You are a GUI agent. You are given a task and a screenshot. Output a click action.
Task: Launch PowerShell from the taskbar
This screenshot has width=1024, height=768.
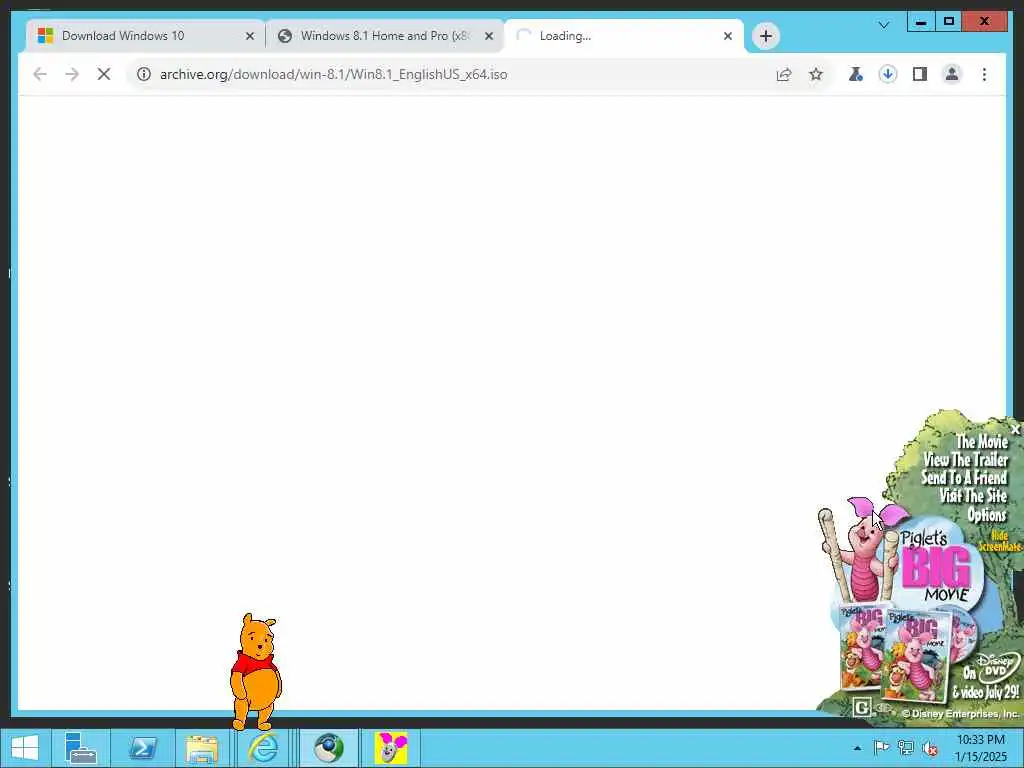click(x=142, y=748)
